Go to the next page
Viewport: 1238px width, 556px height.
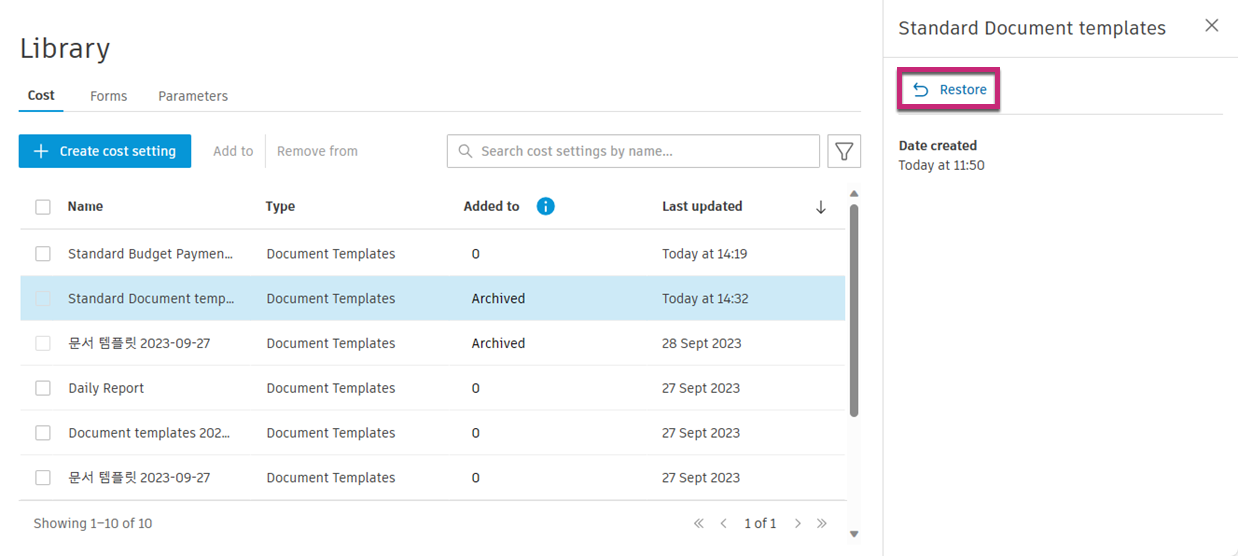tap(797, 523)
